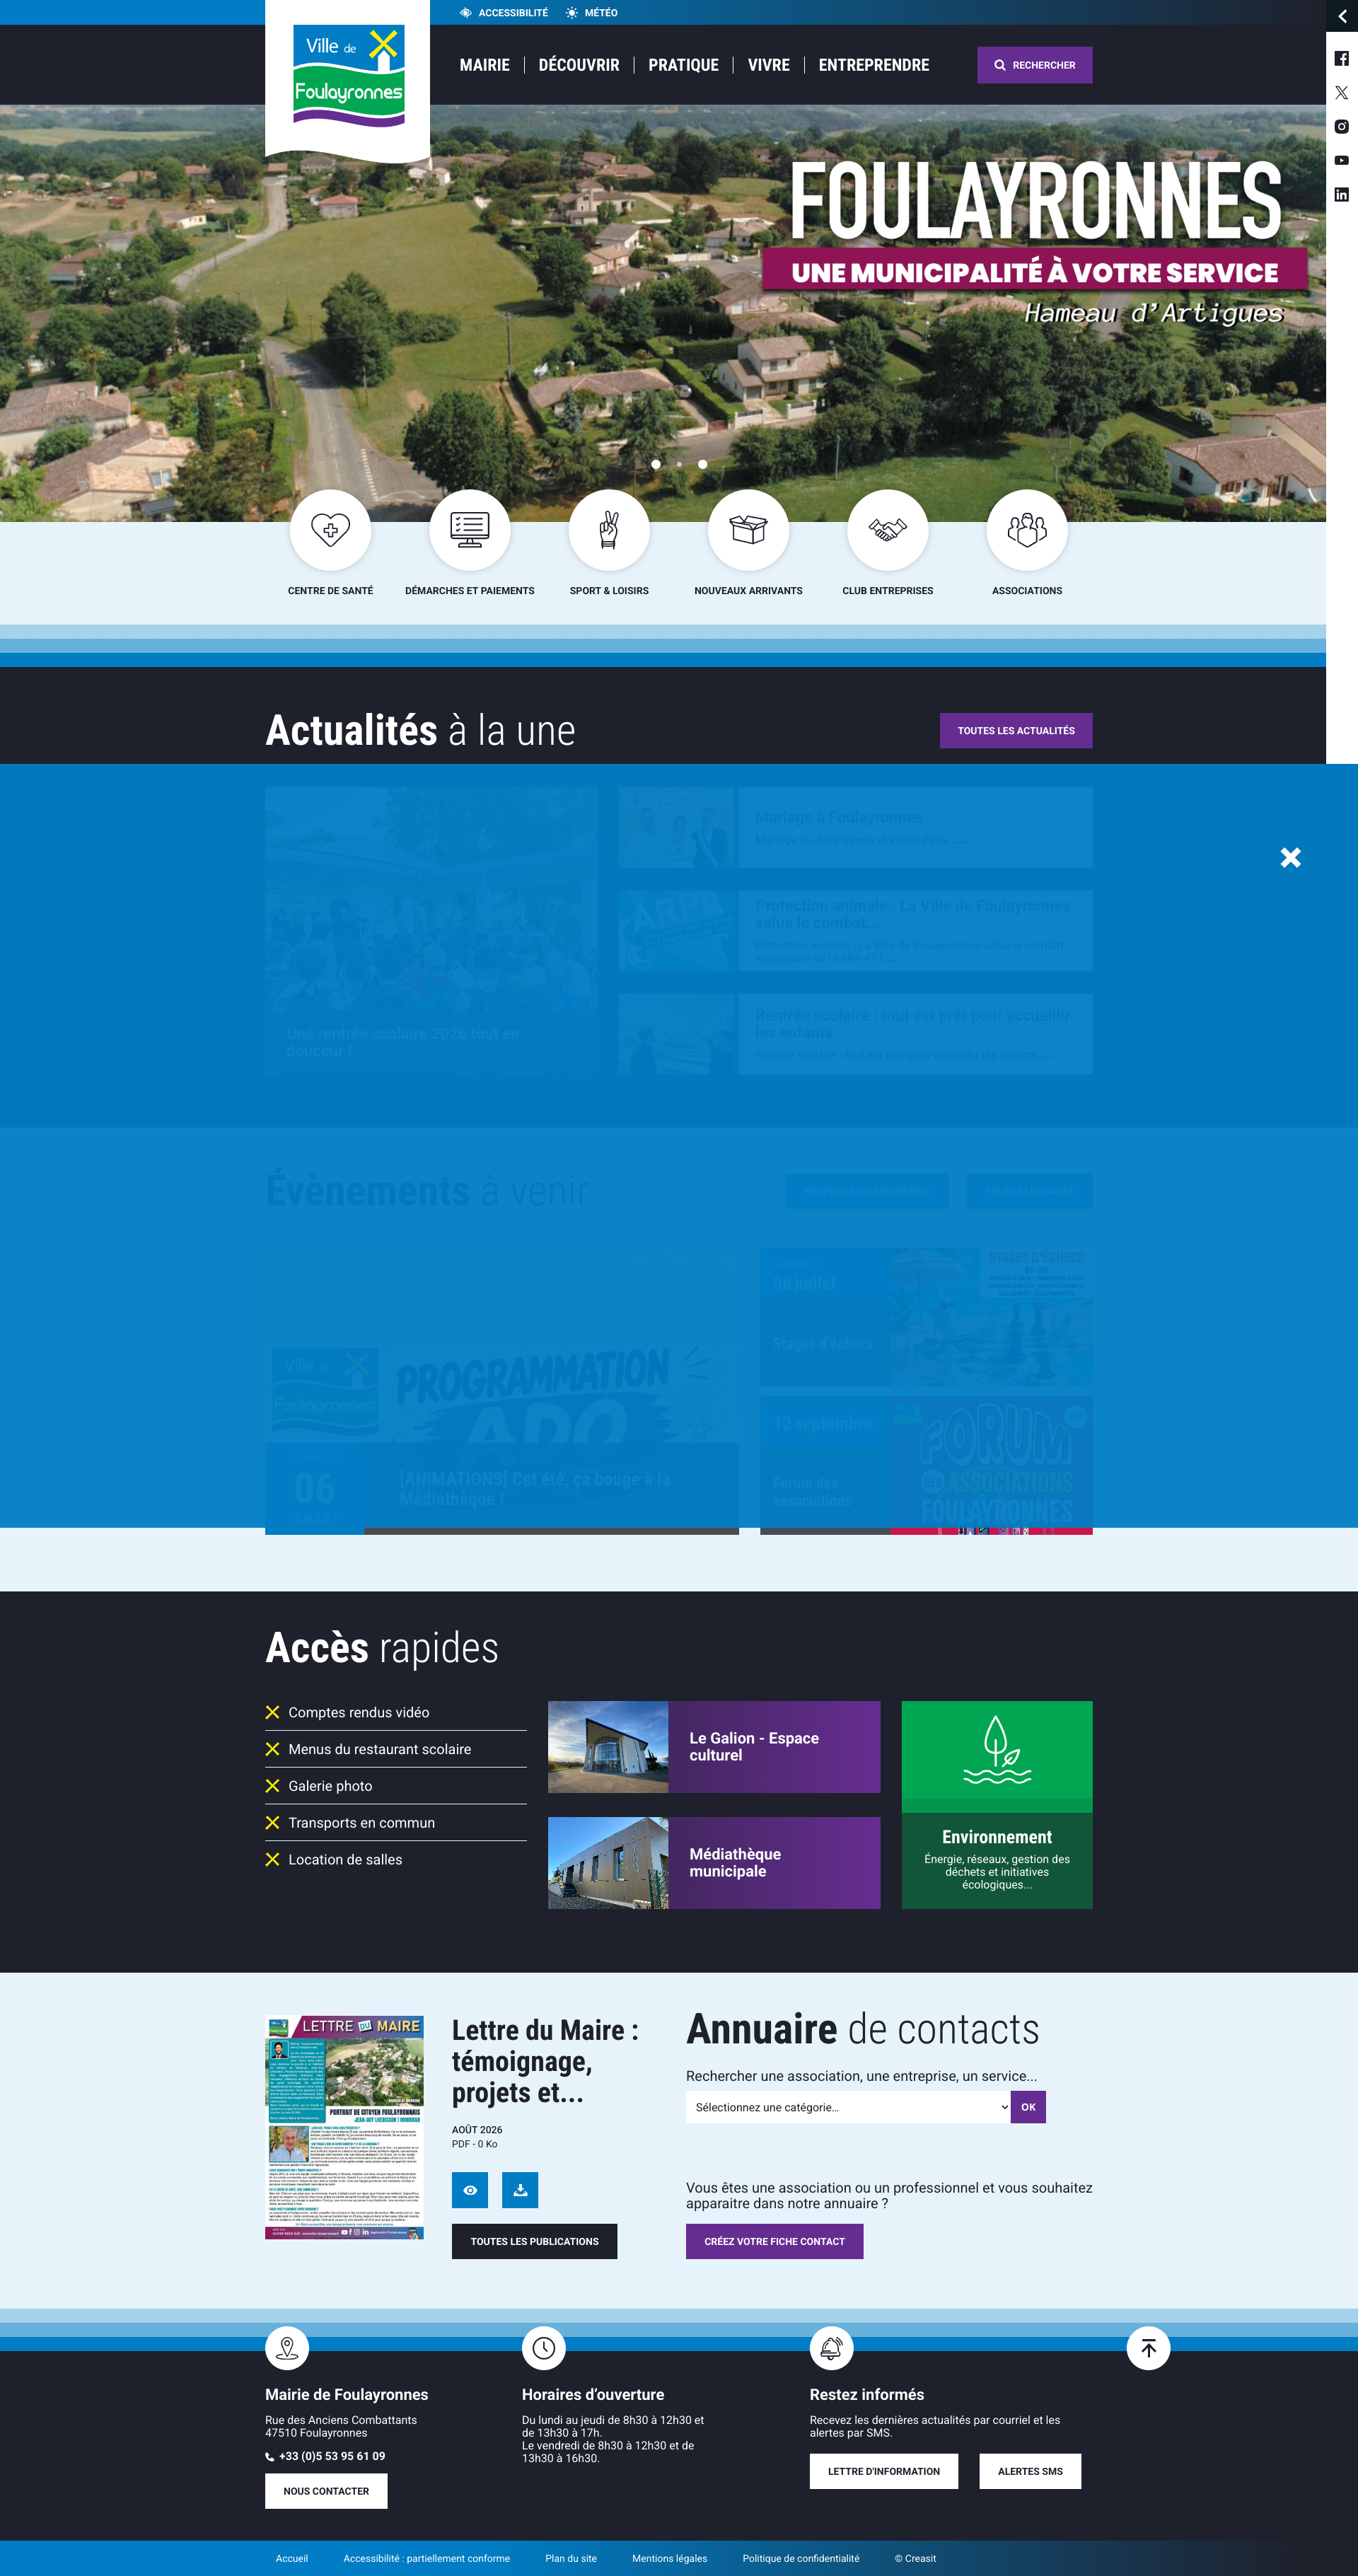Click the Alertes SMS button
This screenshot has width=1358, height=2576.
(x=1030, y=2471)
